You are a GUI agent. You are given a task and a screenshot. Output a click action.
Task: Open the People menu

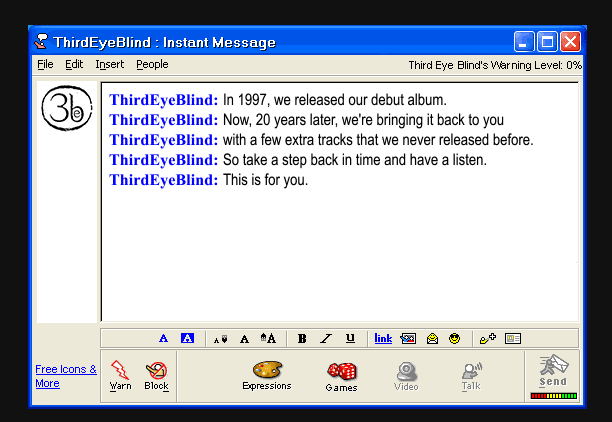click(x=152, y=64)
